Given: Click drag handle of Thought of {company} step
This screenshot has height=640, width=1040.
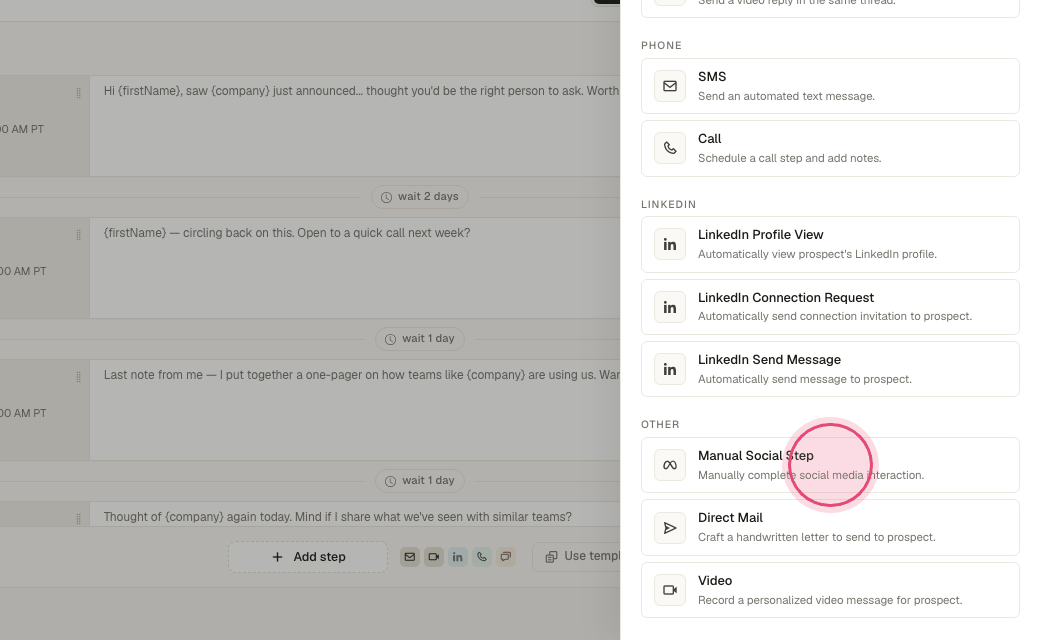Looking at the screenshot, I should (78, 519).
